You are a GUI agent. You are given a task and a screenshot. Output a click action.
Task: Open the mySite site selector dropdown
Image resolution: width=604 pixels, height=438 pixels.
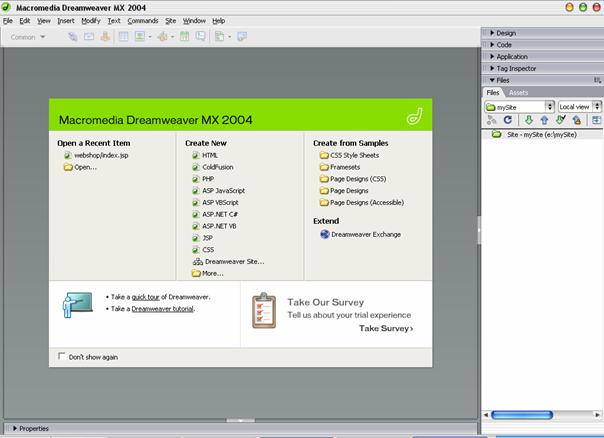[x=550, y=107]
